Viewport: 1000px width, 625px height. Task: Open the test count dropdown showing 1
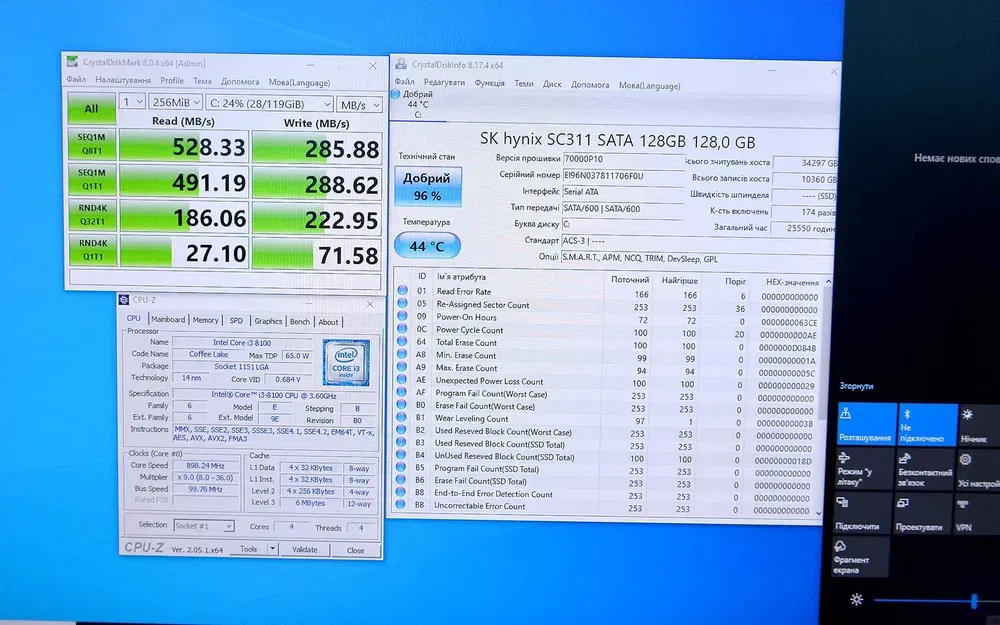click(132, 101)
